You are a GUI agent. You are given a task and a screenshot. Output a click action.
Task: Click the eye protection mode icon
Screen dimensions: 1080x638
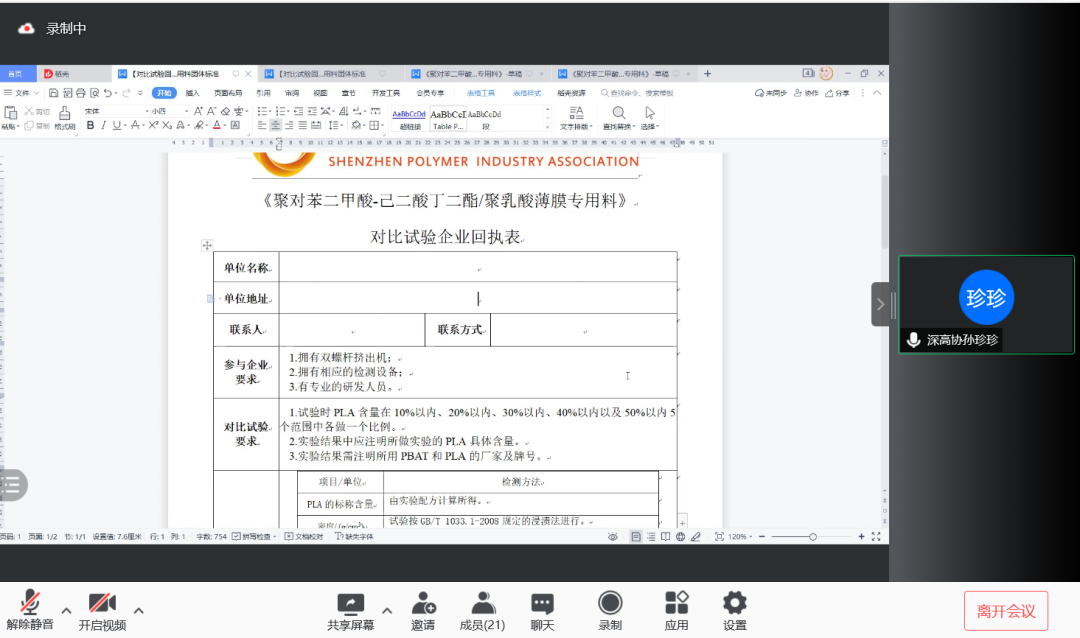(612, 537)
